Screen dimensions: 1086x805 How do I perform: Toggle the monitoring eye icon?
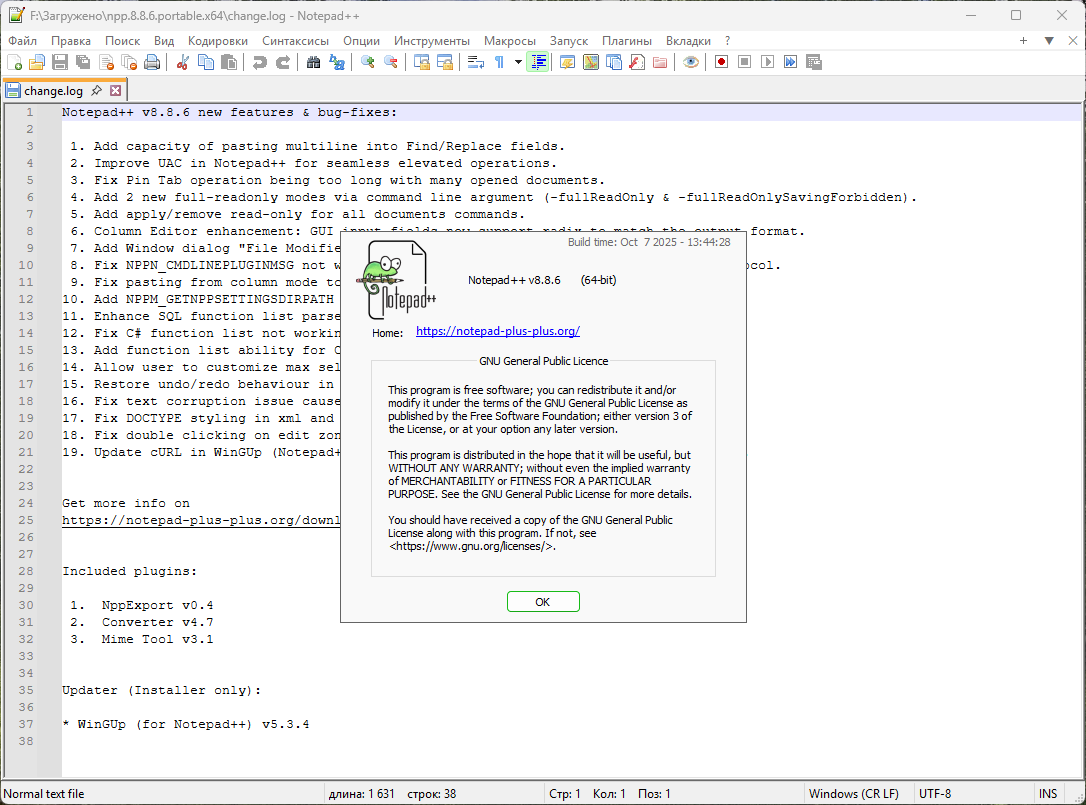click(691, 62)
